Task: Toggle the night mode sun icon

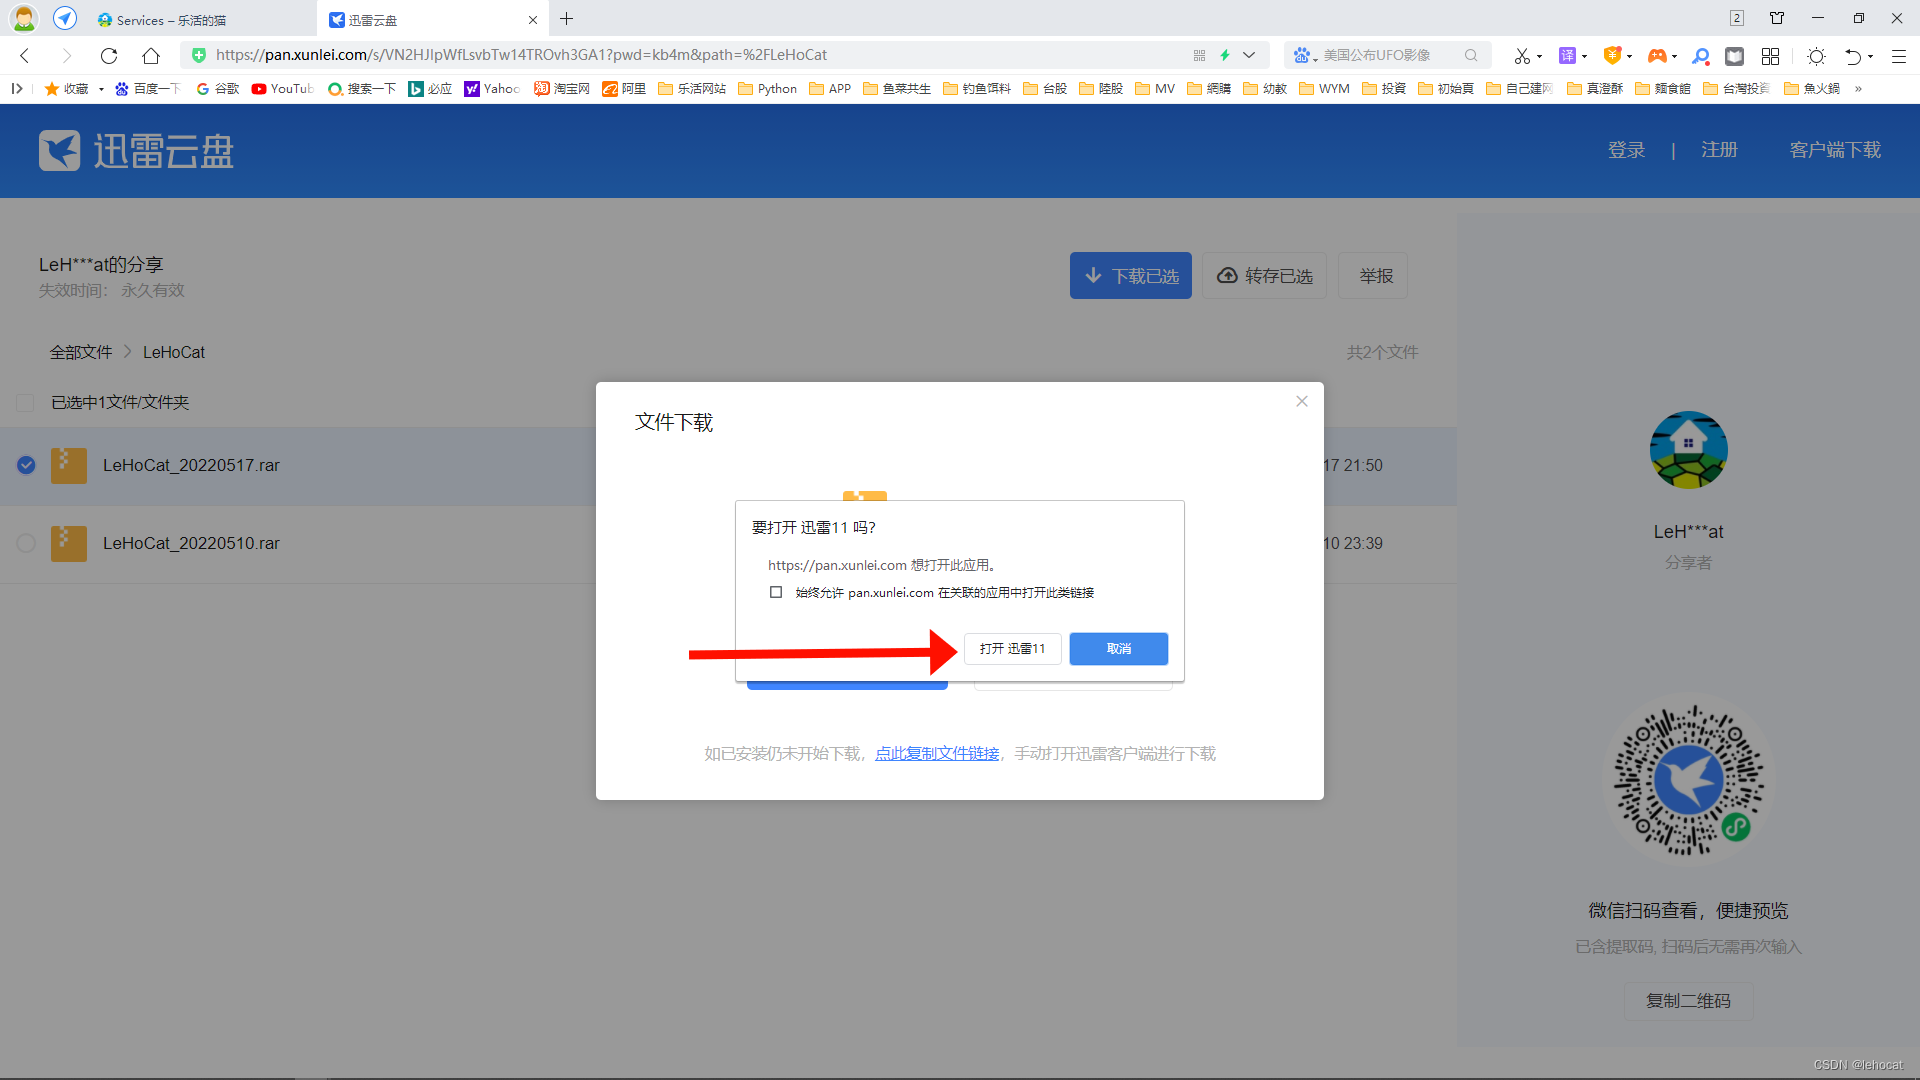Action: 1816,56
